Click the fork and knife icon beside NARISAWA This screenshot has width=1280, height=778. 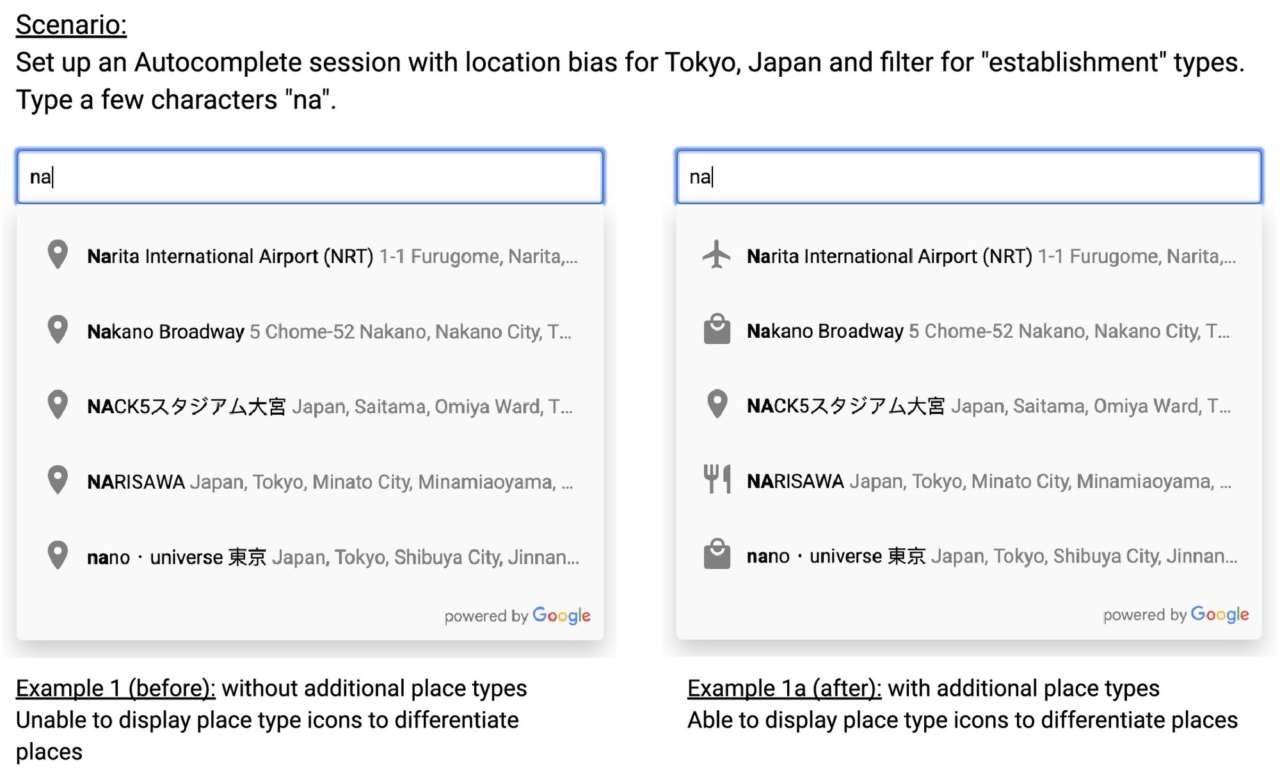point(716,481)
